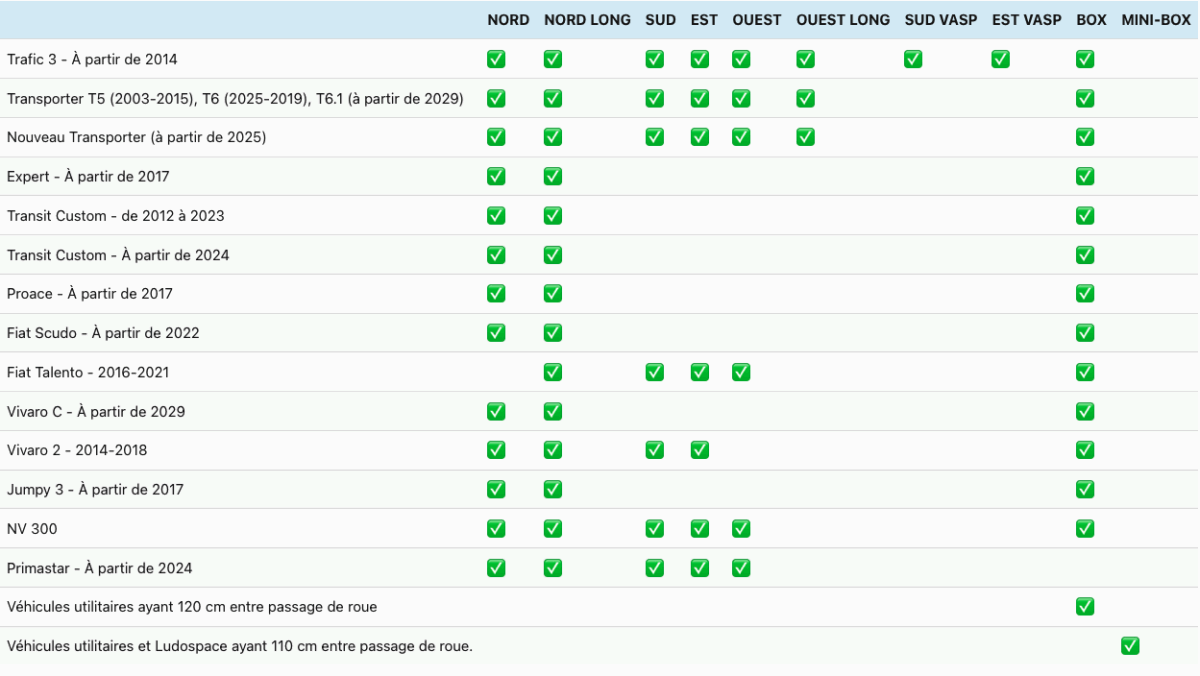The image size is (1200, 676).
Task: Click MINI-BOX check mark for Ludospace row
Action: coord(1130,646)
